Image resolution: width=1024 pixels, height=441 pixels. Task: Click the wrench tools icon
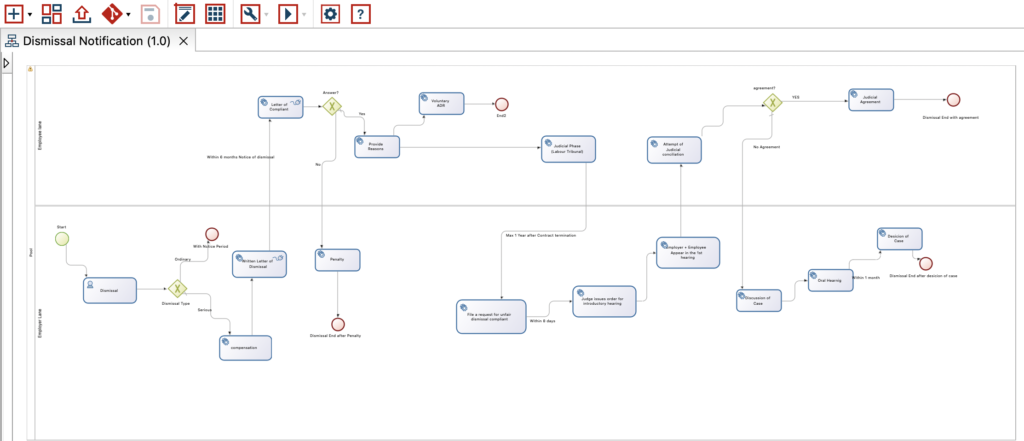pos(251,14)
